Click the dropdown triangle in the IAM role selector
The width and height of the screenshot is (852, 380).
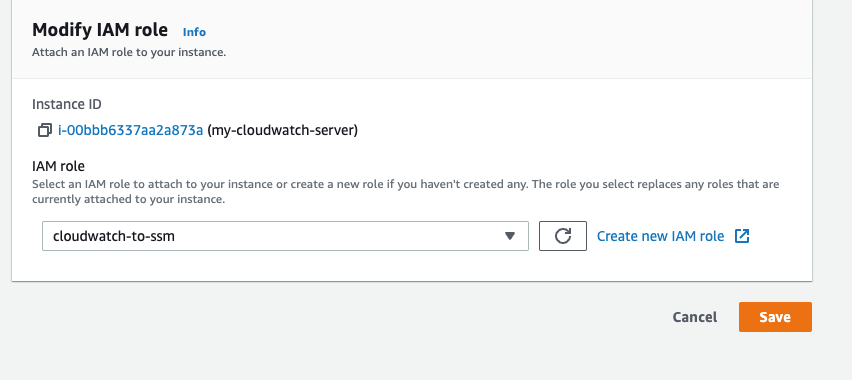[510, 236]
